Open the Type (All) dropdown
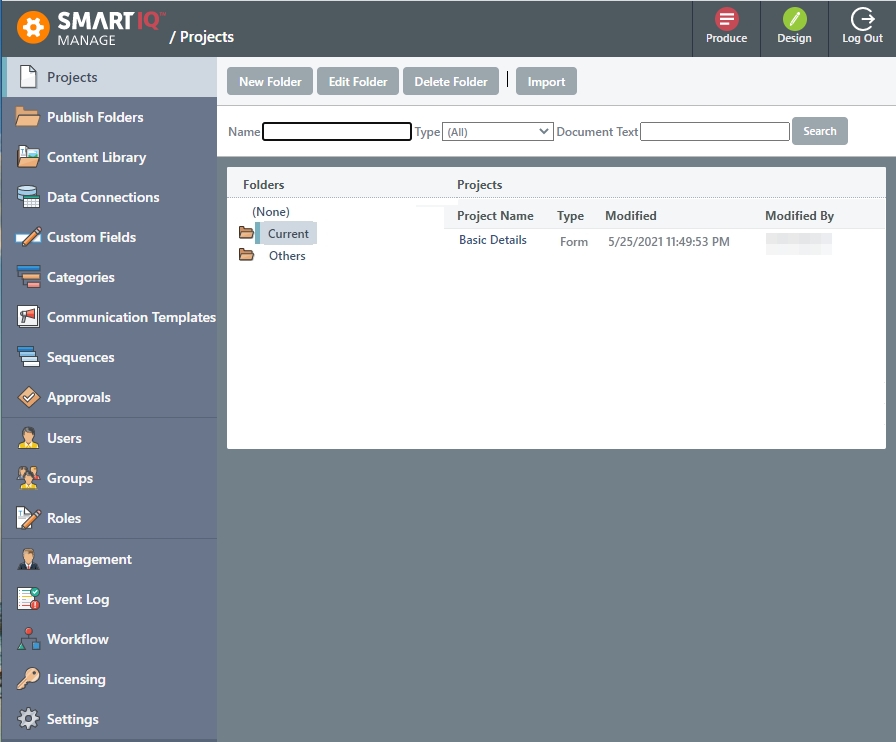Screen dimensions: 896x742 497,131
